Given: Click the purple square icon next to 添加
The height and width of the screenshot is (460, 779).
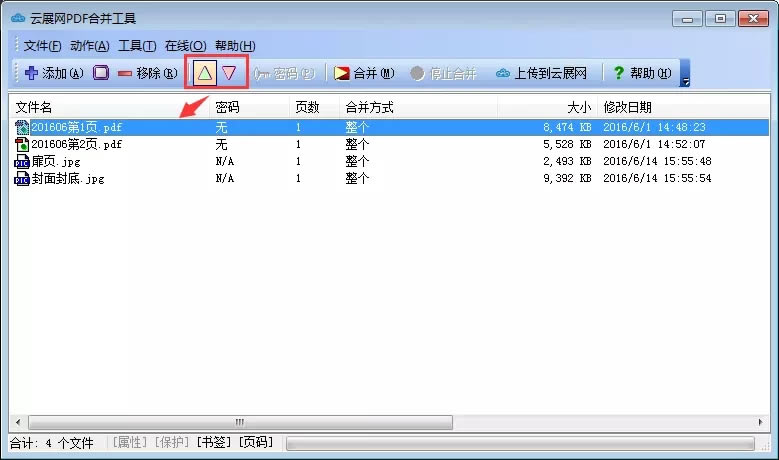Looking at the screenshot, I should 101,73.
